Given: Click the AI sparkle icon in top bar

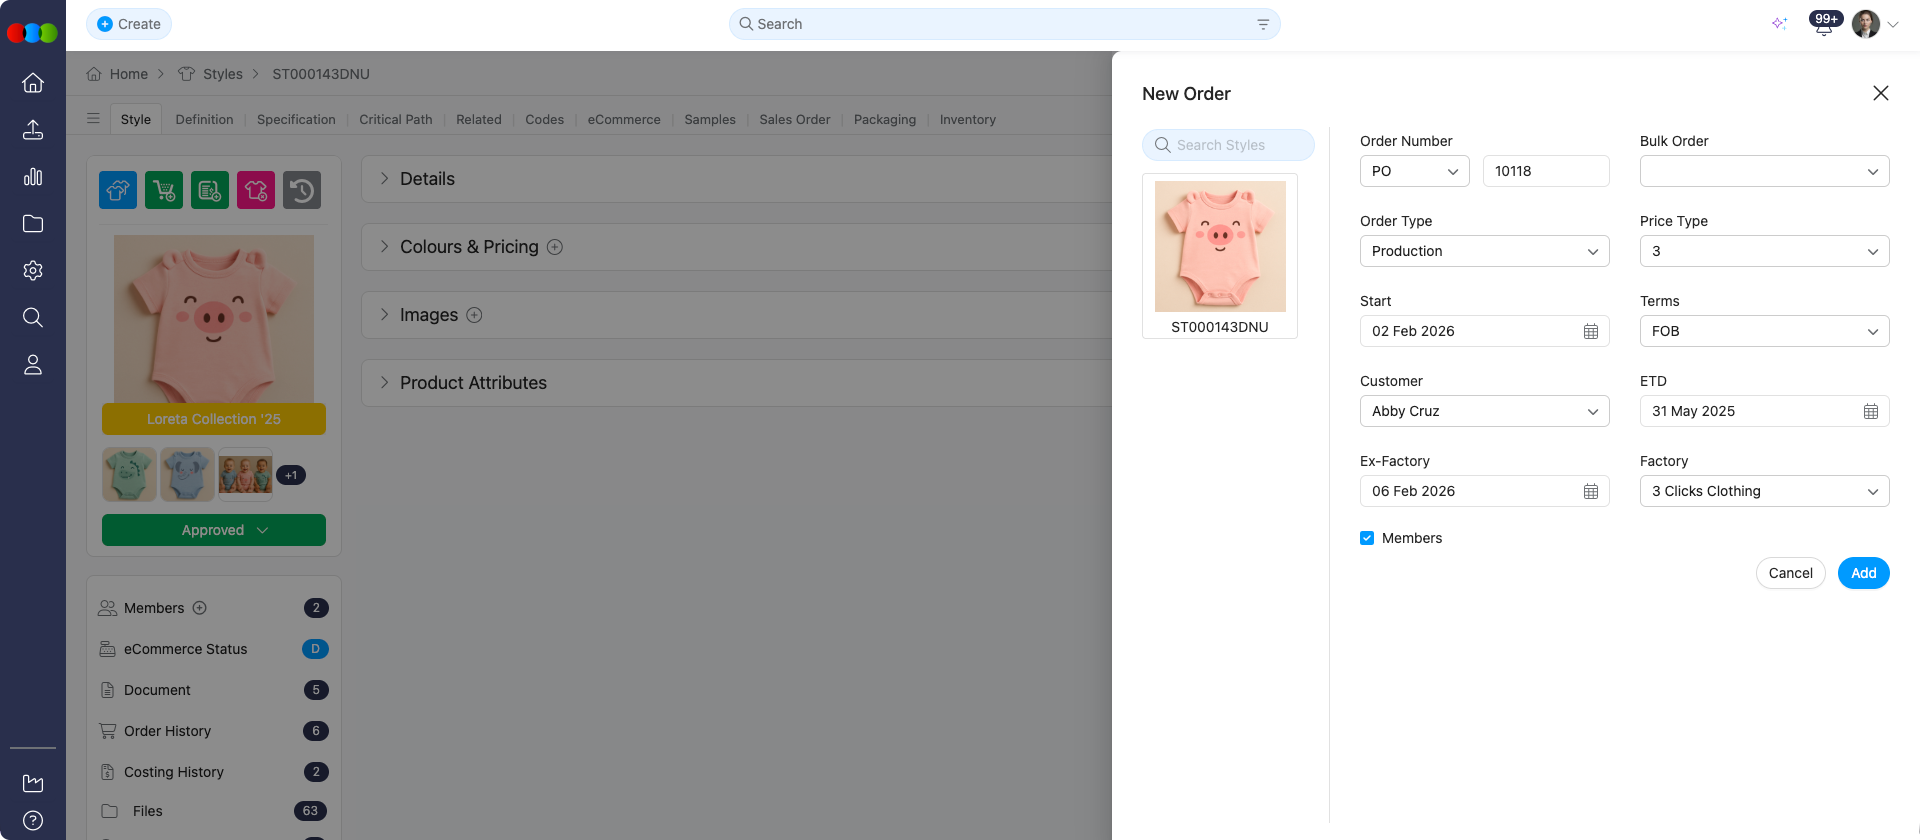Looking at the screenshot, I should 1779,24.
